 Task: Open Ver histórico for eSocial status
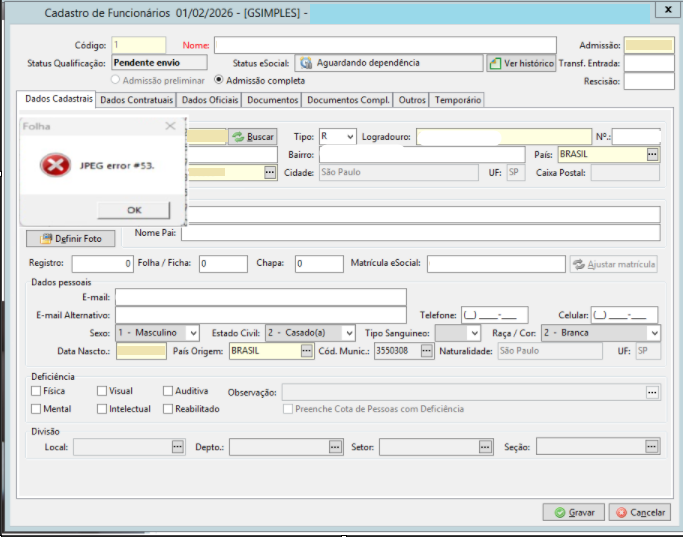[x=521, y=63]
